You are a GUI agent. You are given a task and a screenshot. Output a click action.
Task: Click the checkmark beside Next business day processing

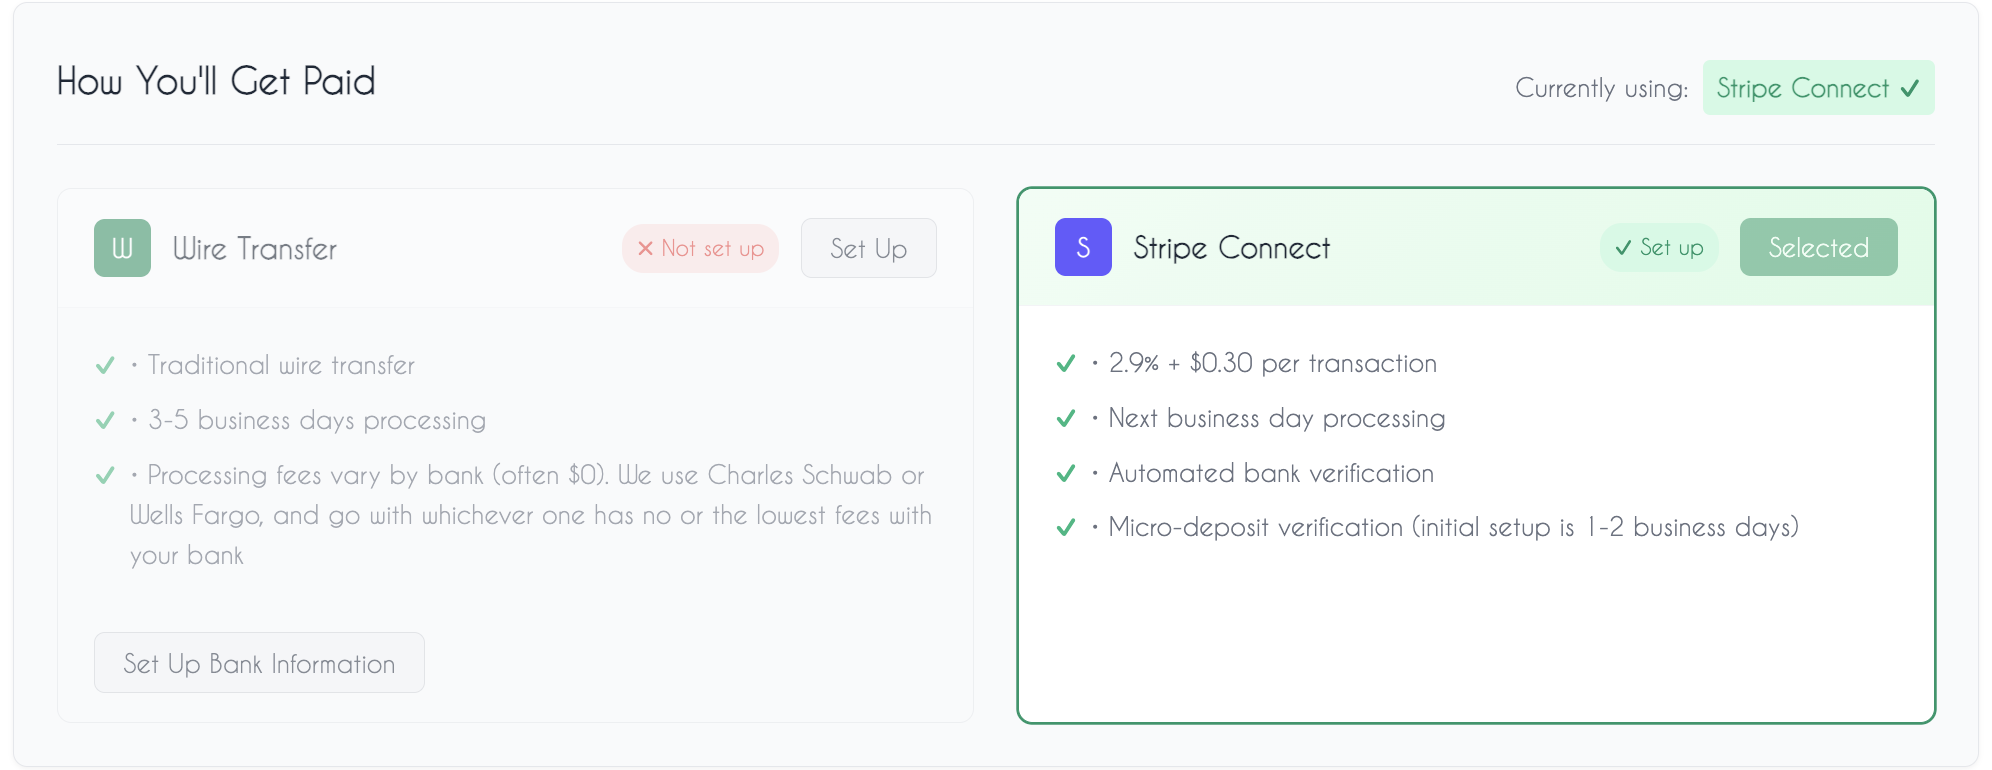click(1064, 419)
